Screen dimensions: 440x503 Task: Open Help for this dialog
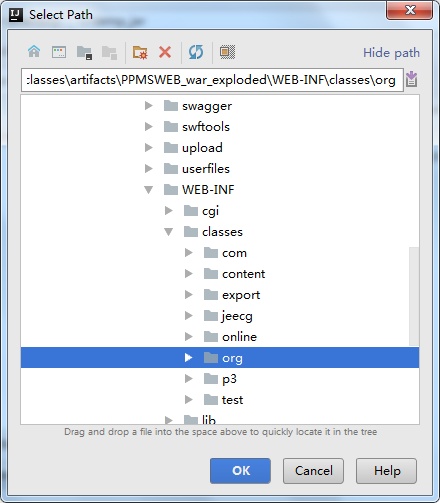(x=386, y=471)
